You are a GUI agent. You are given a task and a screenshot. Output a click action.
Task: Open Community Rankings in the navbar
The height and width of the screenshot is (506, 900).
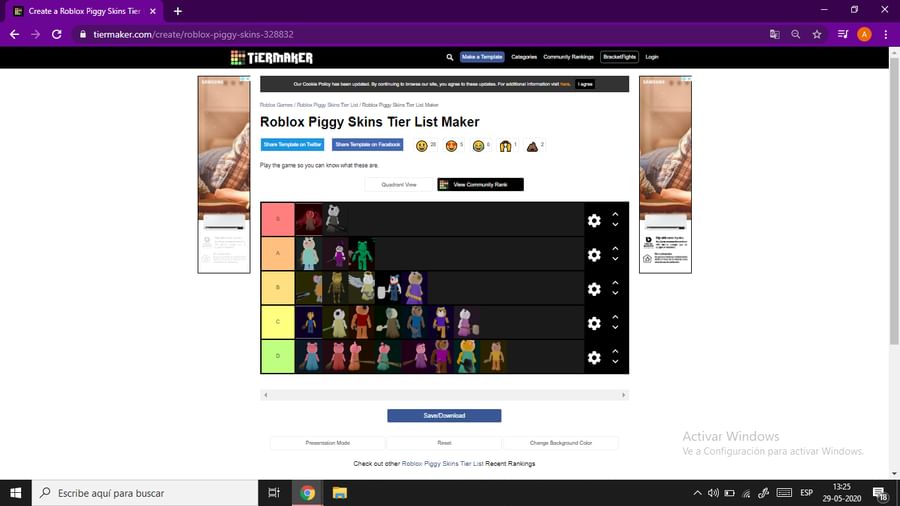pos(568,57)
